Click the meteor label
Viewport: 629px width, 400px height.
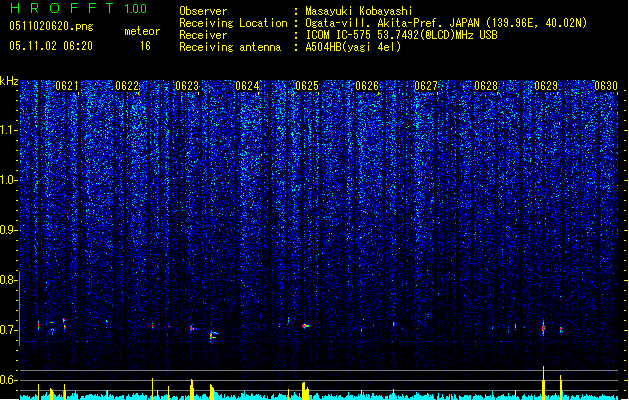tap(142, 31)
